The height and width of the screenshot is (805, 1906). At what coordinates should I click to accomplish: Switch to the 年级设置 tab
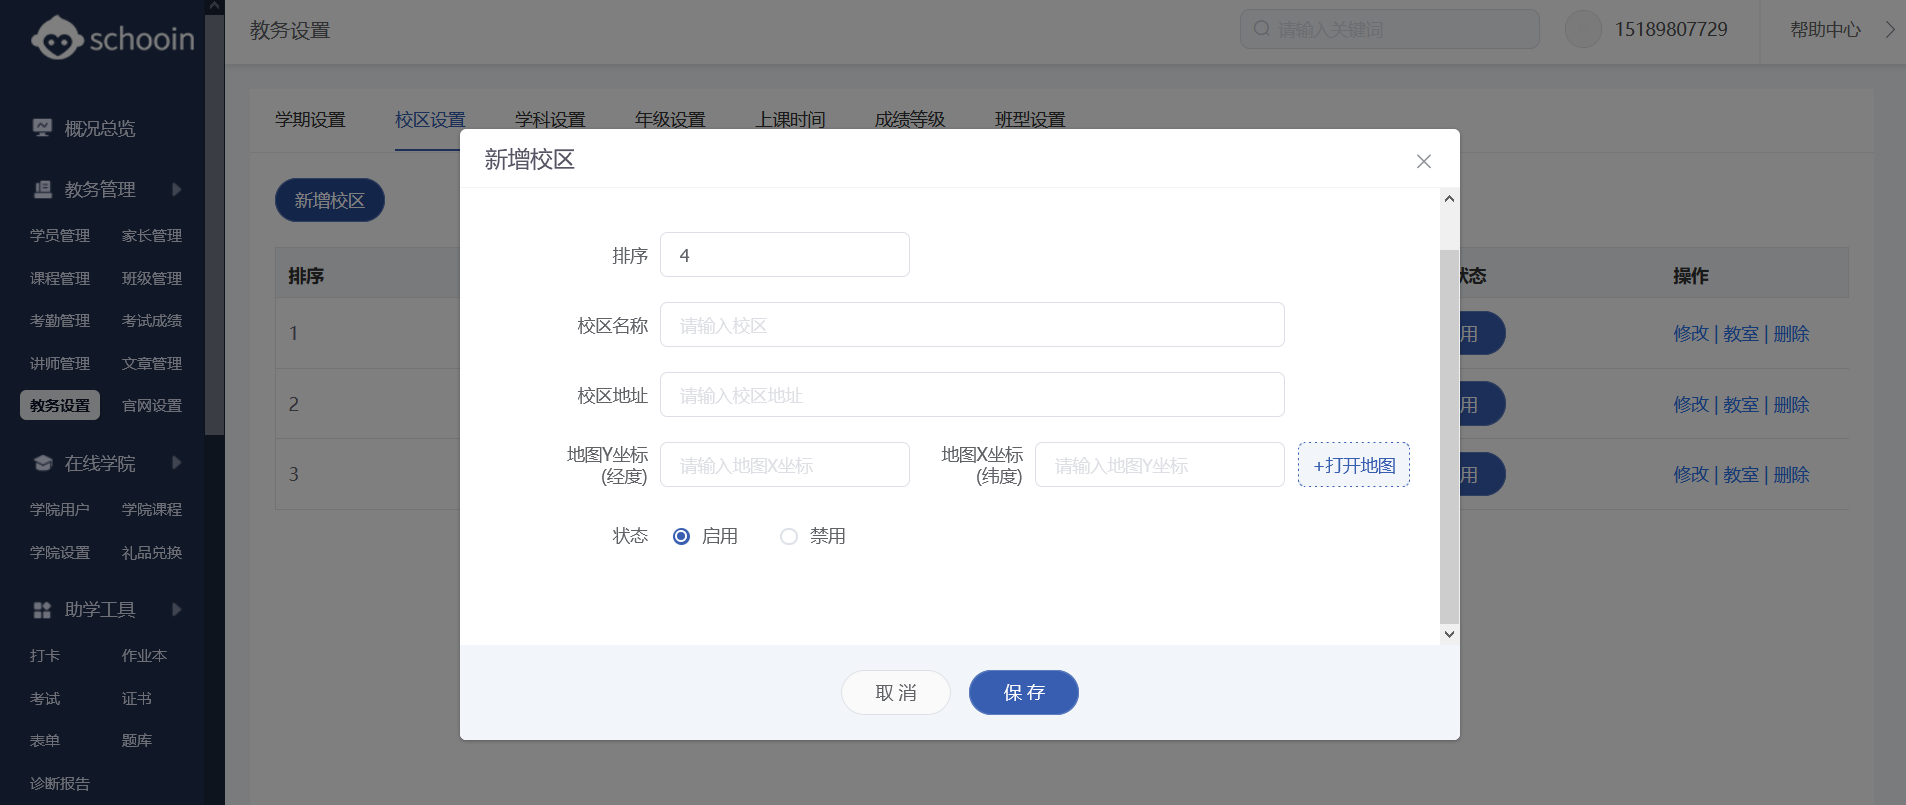[x=670, y=120]
